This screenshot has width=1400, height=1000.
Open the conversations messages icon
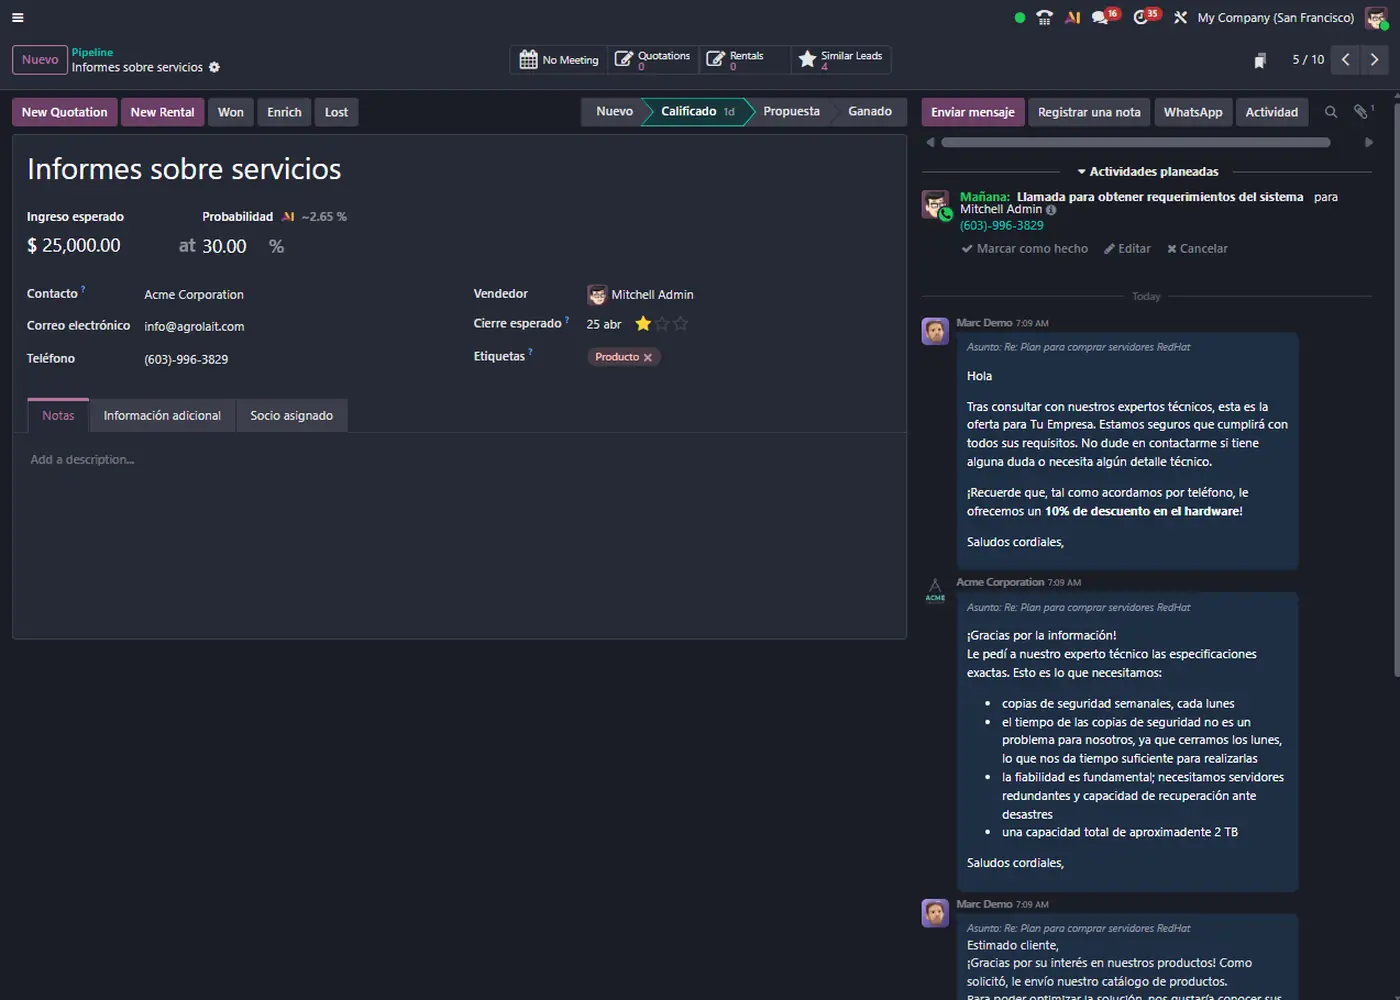coord(1101,17)
